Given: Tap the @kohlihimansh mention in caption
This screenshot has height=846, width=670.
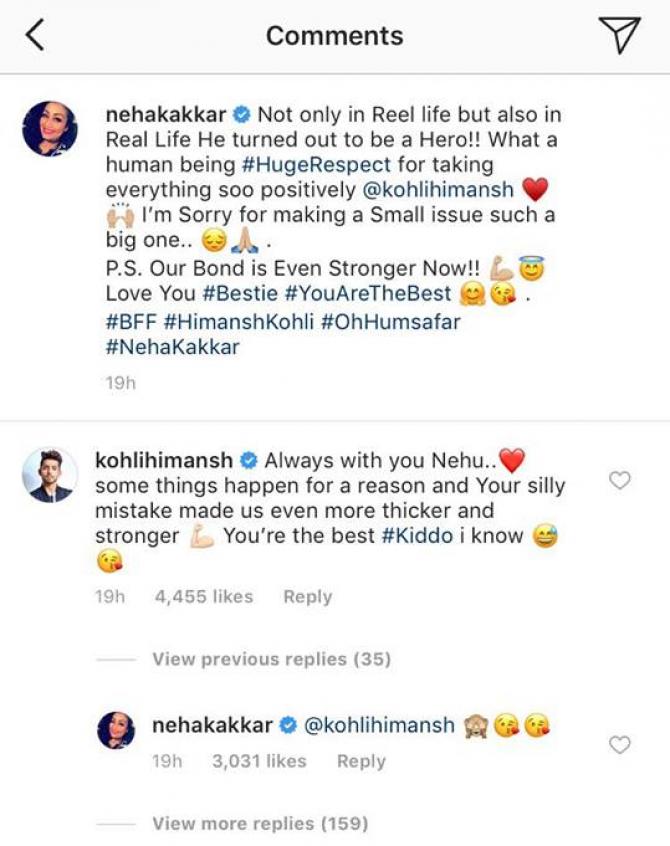Looking at the screenshot, I should point(432,189).
